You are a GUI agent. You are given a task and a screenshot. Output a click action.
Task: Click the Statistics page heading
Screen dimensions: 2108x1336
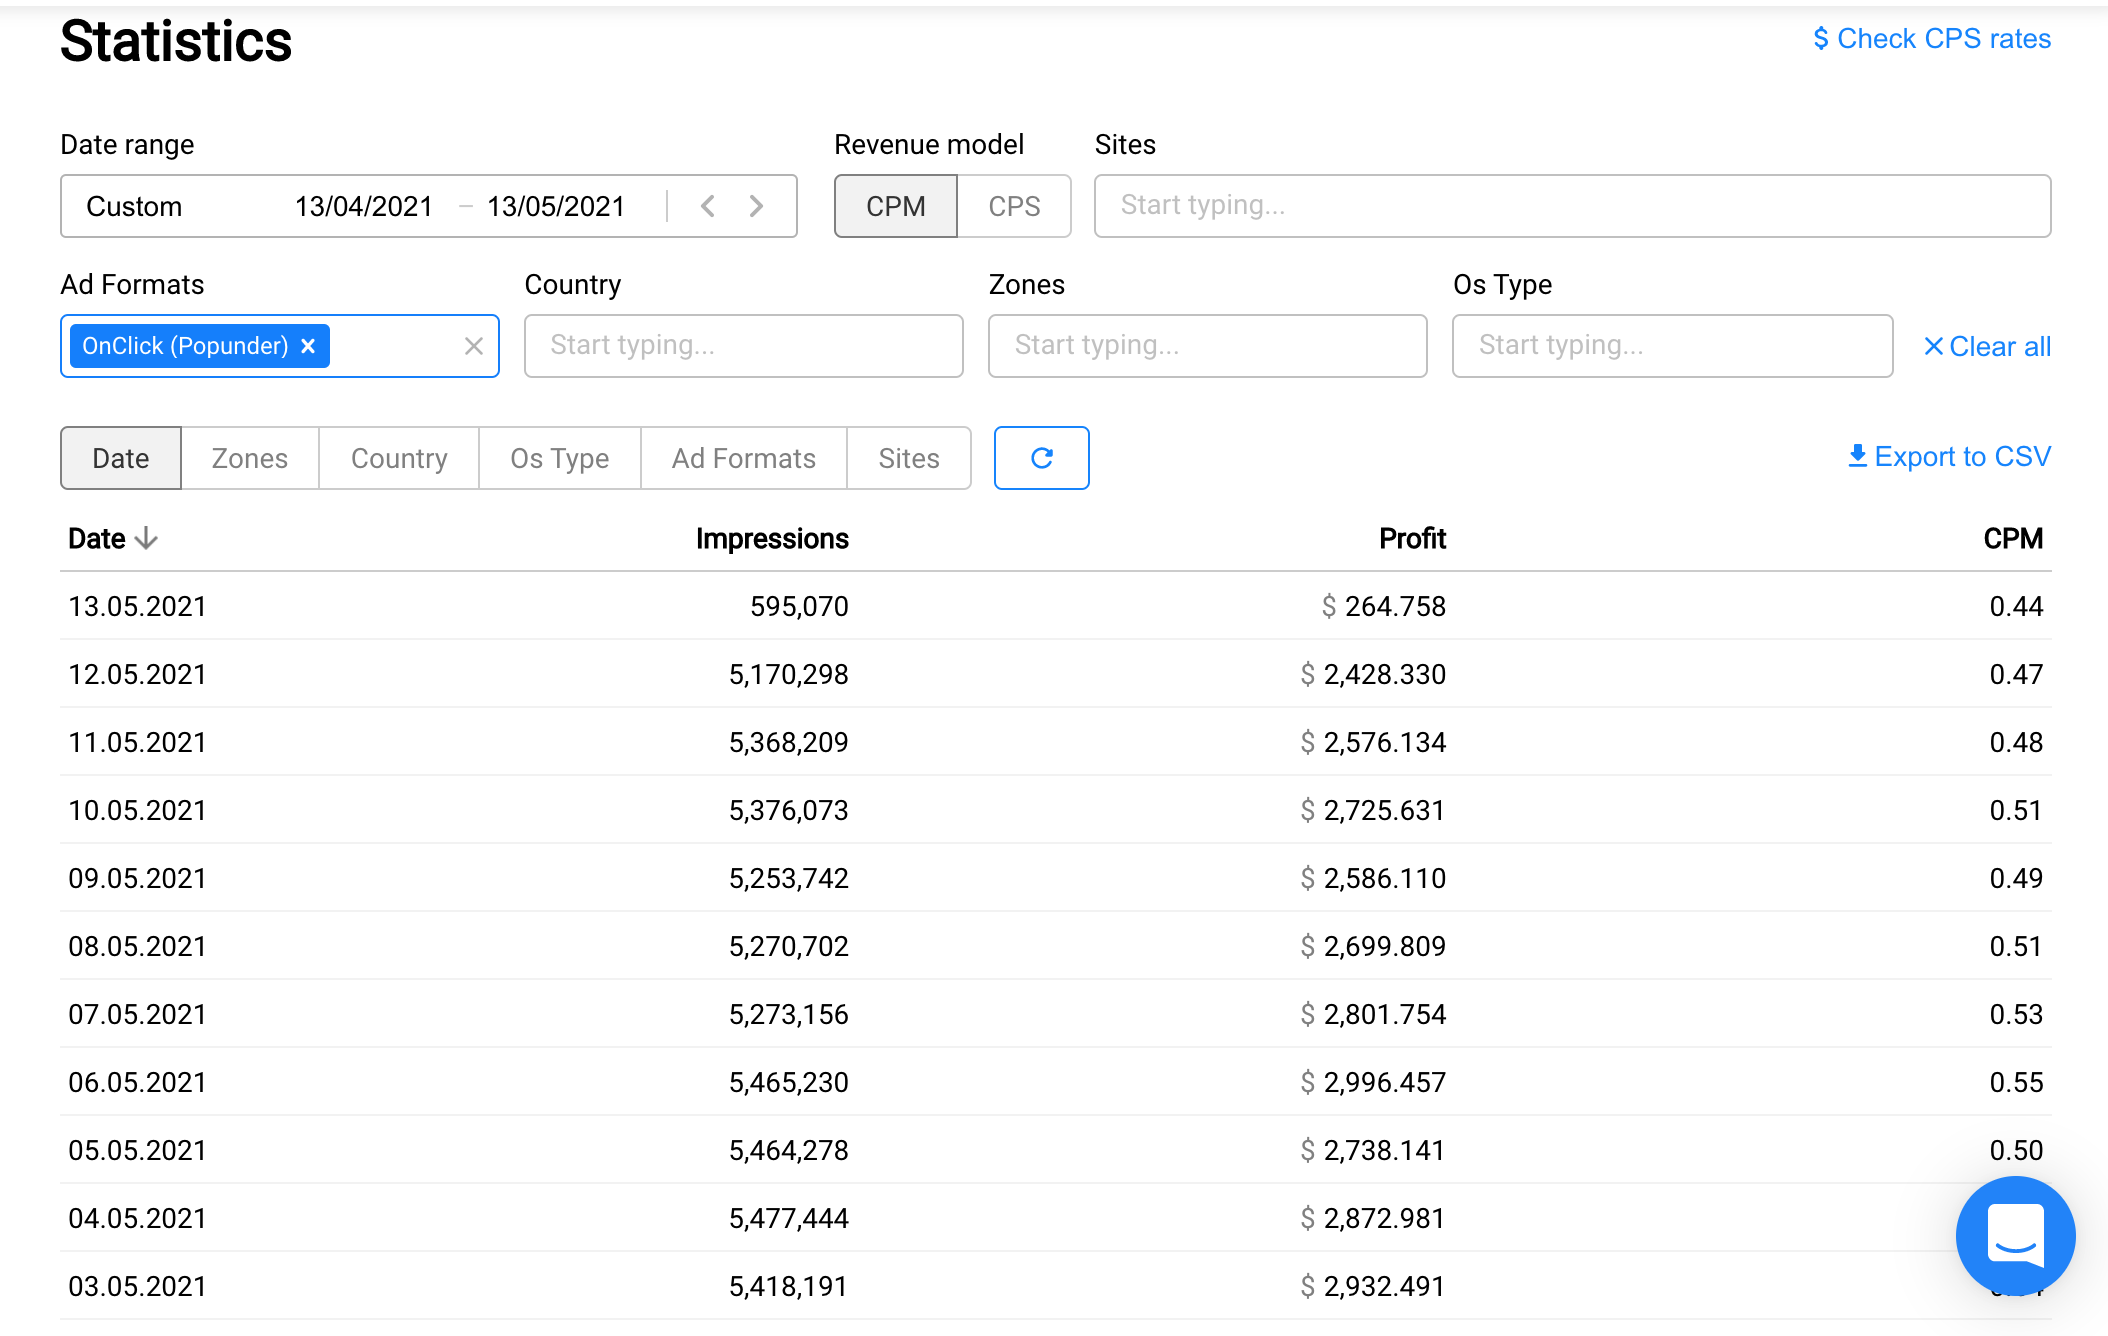[x=176, y=42]
